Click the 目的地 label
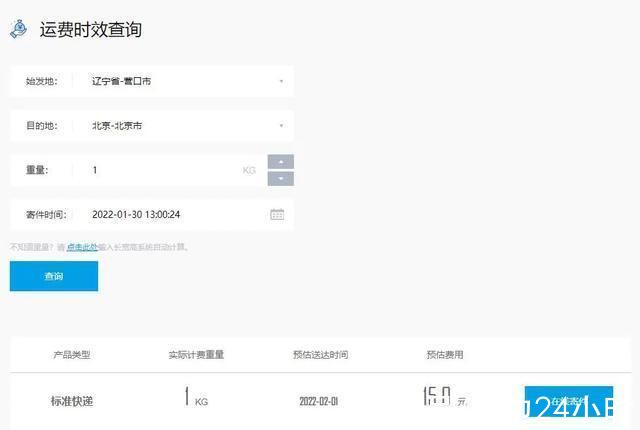640x430 pixels. click(42, 126)
